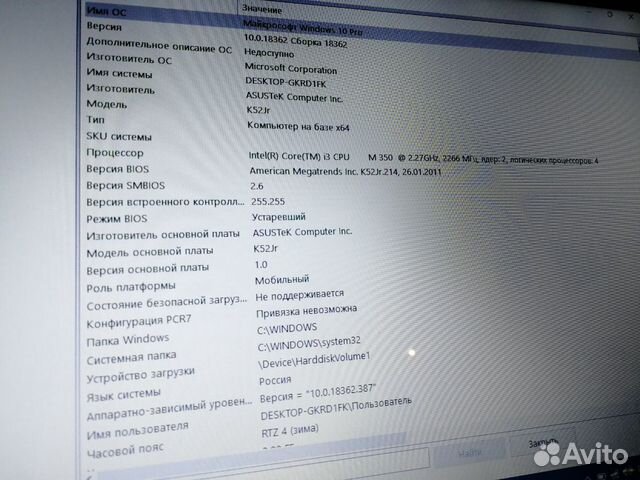Click the value 'Мобильный'
This screenshot has height=480, width=640.
(282, 280)
